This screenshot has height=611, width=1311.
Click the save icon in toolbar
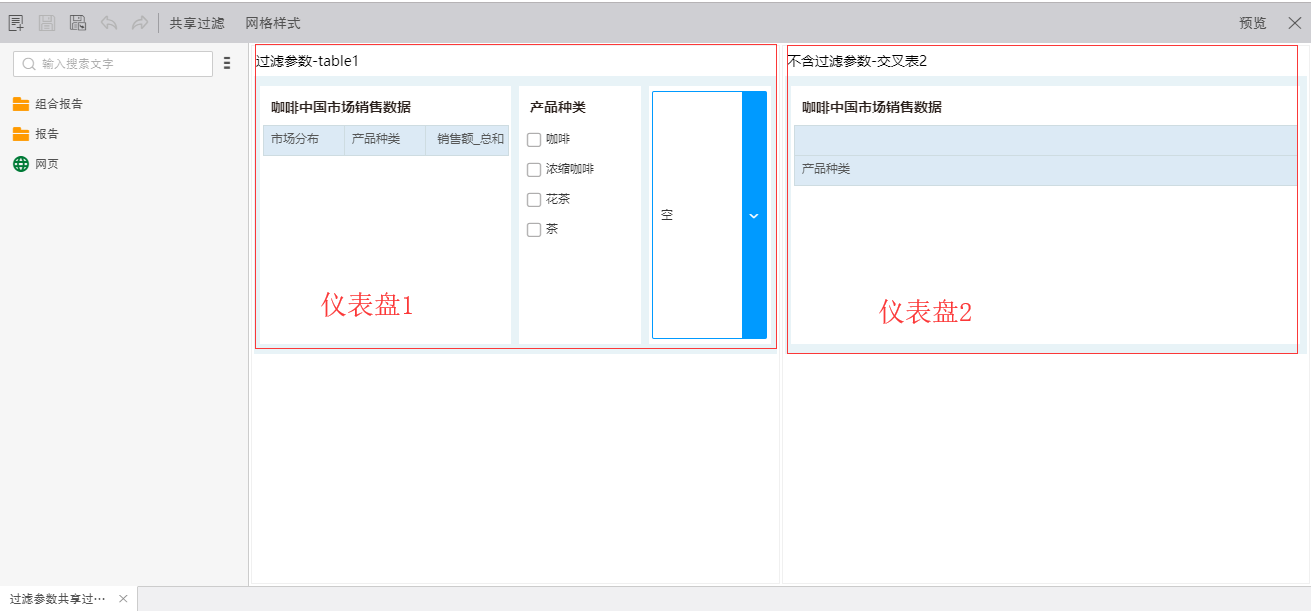tap(46, 23)
